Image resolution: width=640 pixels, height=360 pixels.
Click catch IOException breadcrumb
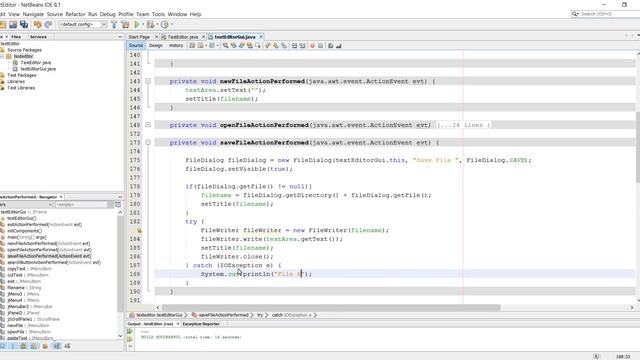click(292, 315)
